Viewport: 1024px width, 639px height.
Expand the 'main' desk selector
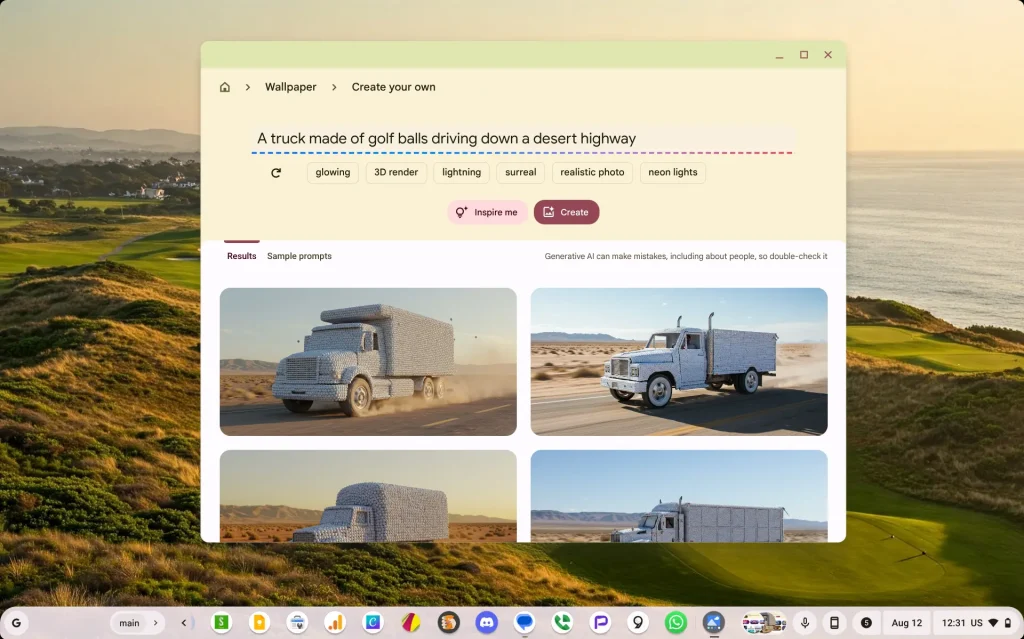tap(136, 623)
